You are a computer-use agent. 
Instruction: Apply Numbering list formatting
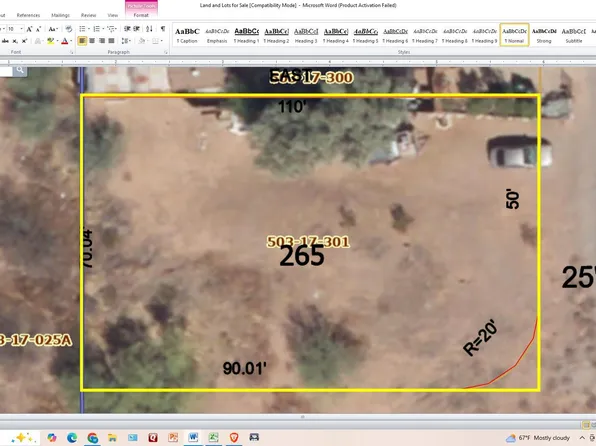97,29
